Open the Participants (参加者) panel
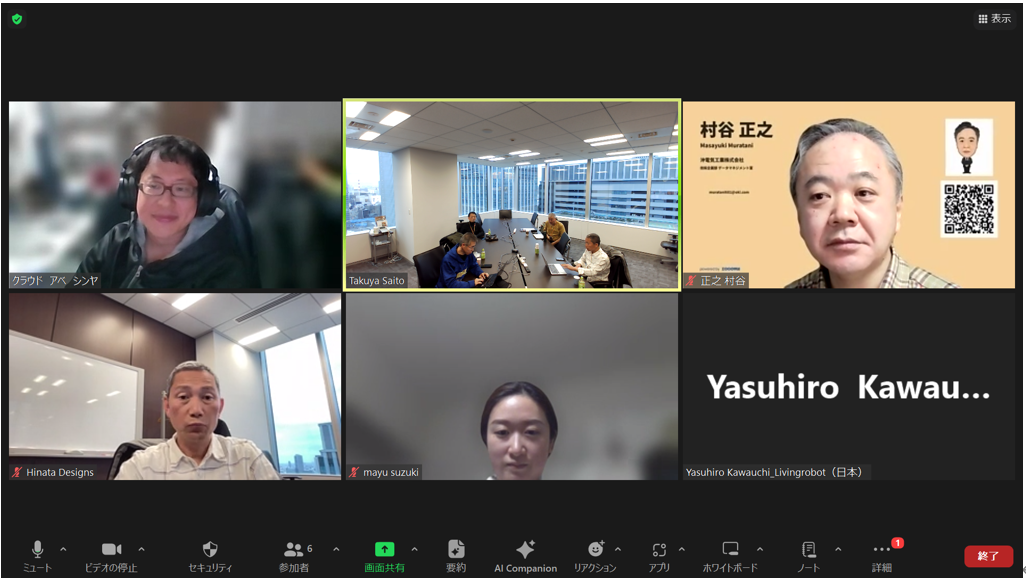 pyautogui.click(x=295, y=549)
